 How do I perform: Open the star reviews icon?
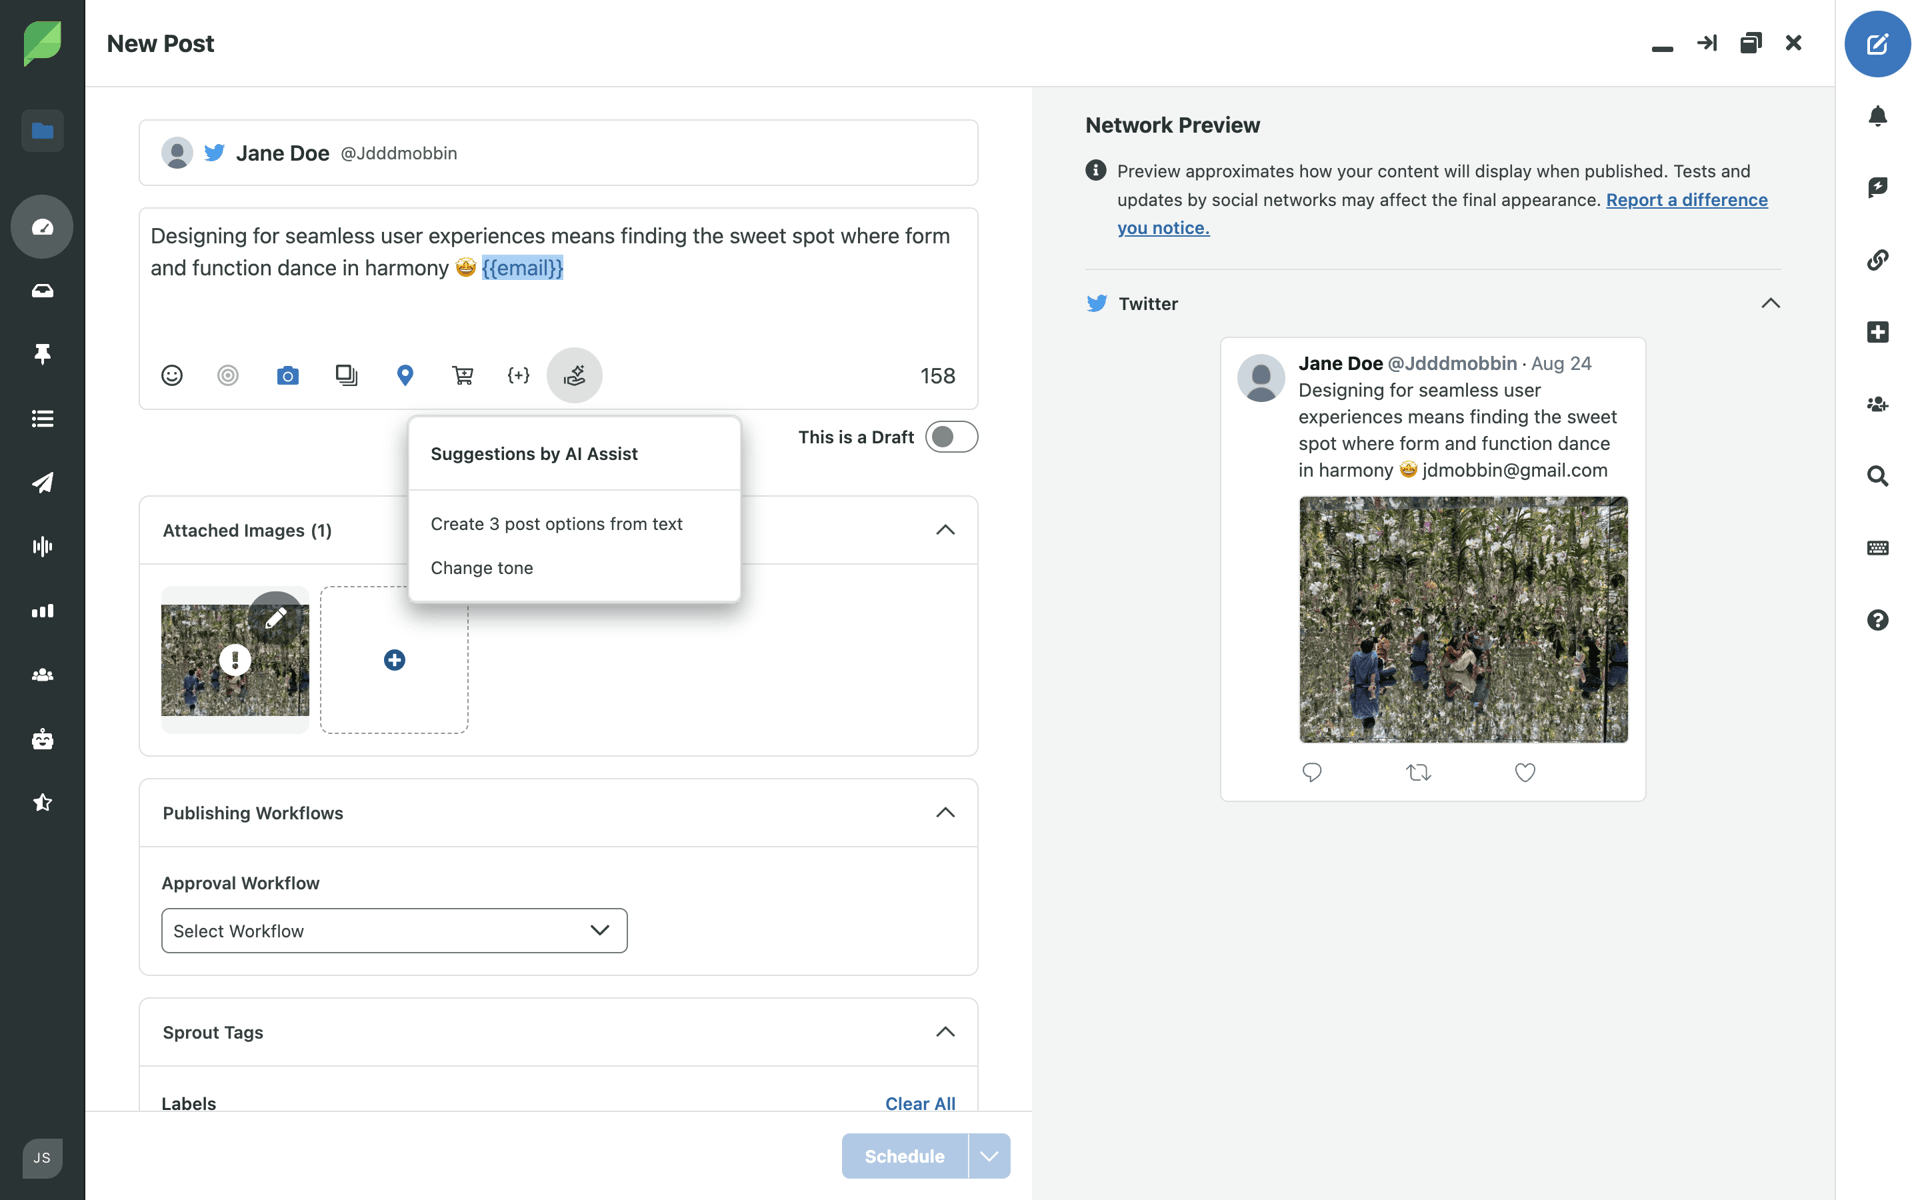pyautogui.click(x=42, y=803)
